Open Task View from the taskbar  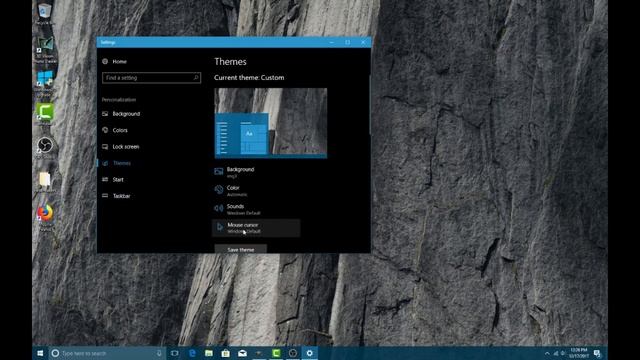point(175,353)
